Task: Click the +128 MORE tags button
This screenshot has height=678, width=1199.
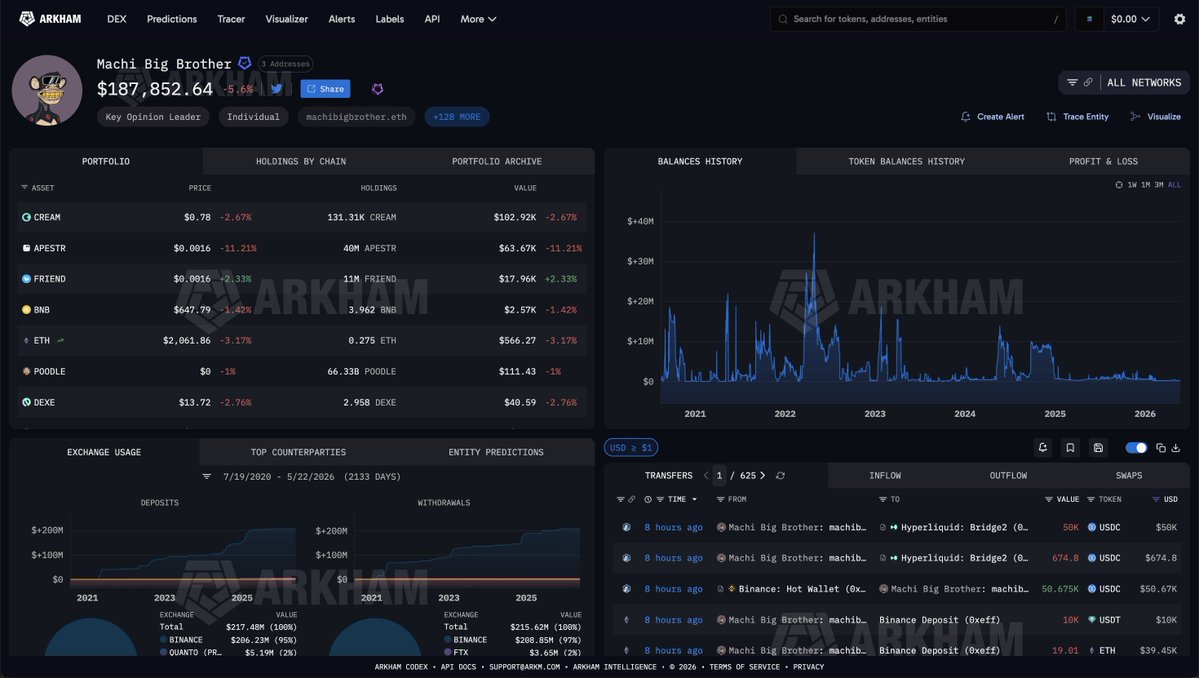Action: click(x=457, y=117)
